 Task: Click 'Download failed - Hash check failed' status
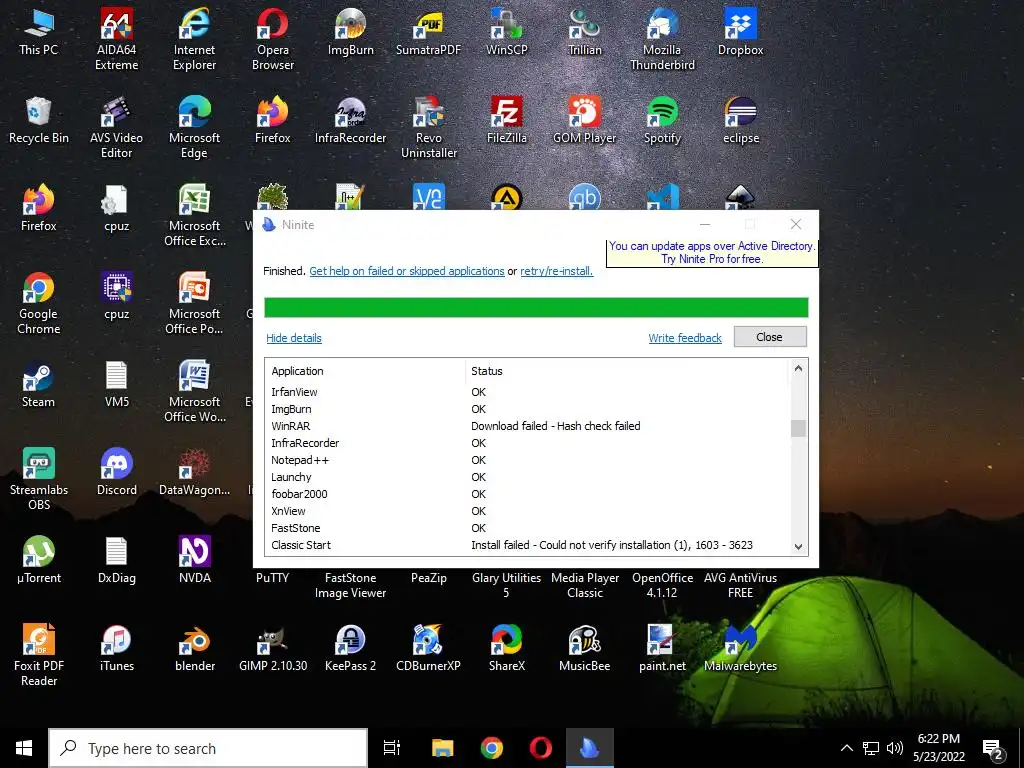point(556,426)
